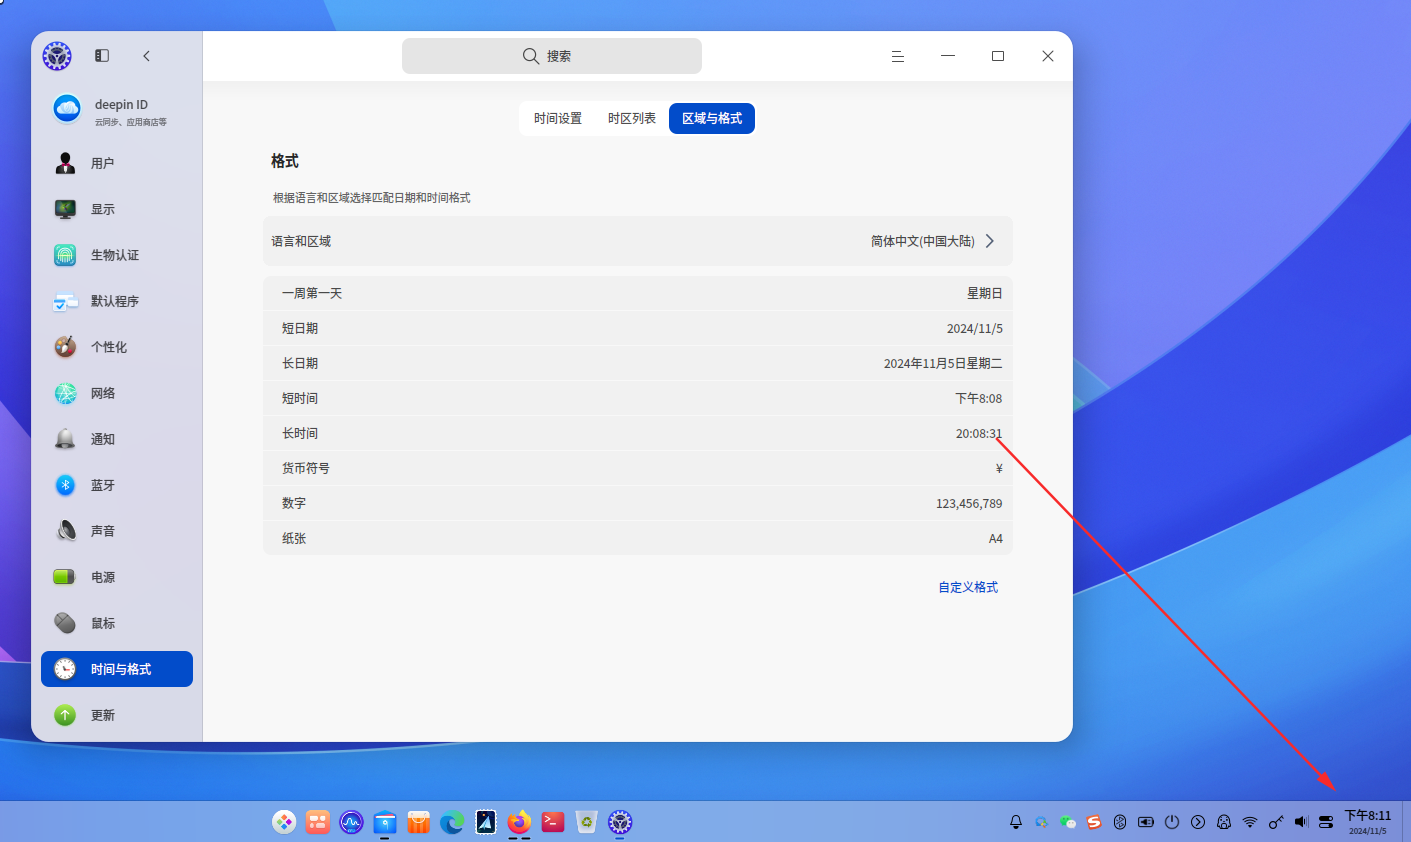Click the 数字 value 123,456,789
The width and height of the screenshot is (1411, 842).
coord(969,503)
